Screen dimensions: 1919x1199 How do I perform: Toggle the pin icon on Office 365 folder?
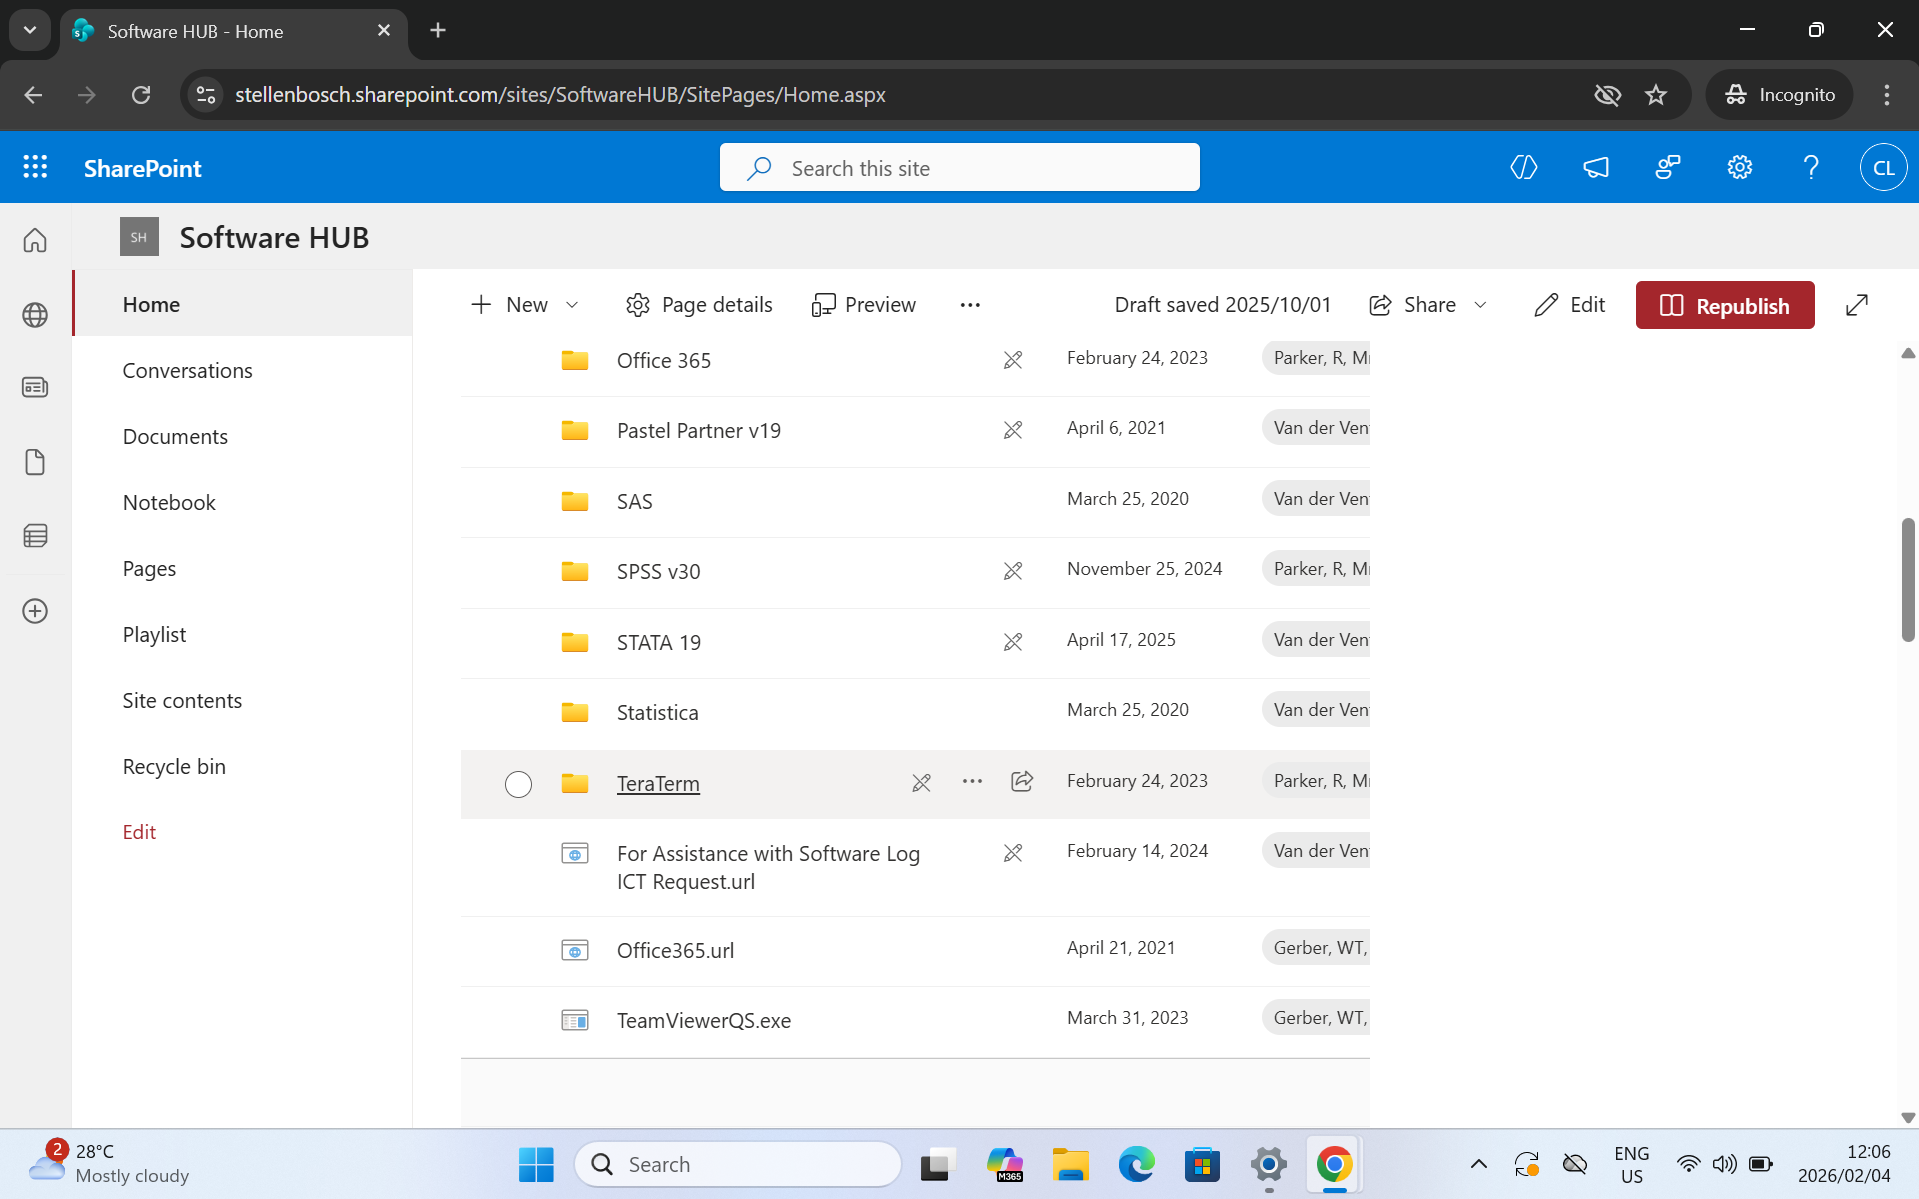pyautogui.click(x=1012, y=360)
